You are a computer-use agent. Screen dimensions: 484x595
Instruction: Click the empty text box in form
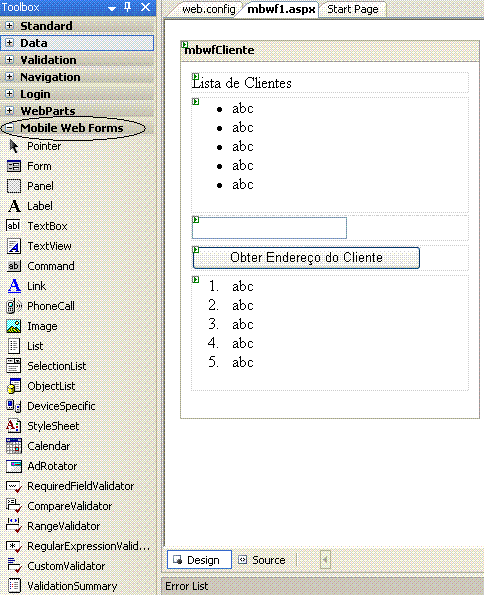click(269, 228)
